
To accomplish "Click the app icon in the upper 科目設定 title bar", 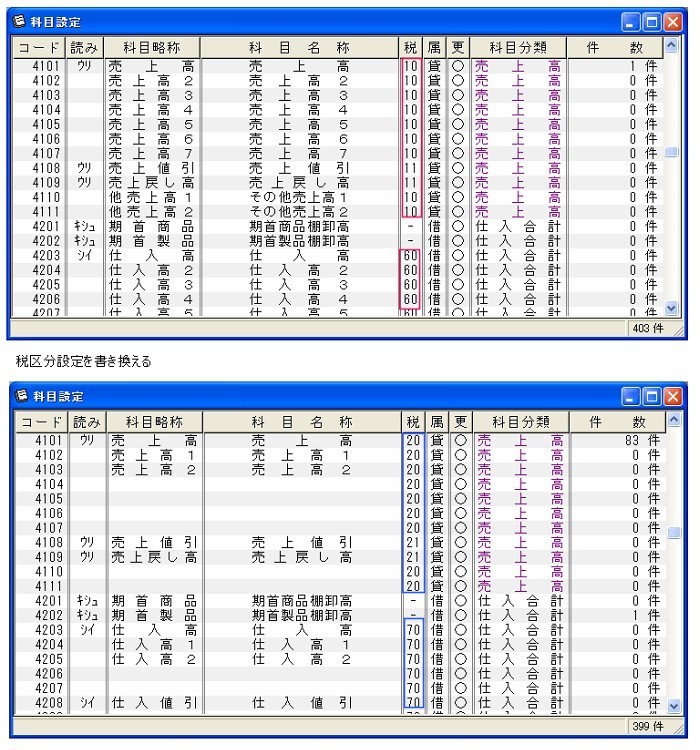I will click(x=20, y=21).
